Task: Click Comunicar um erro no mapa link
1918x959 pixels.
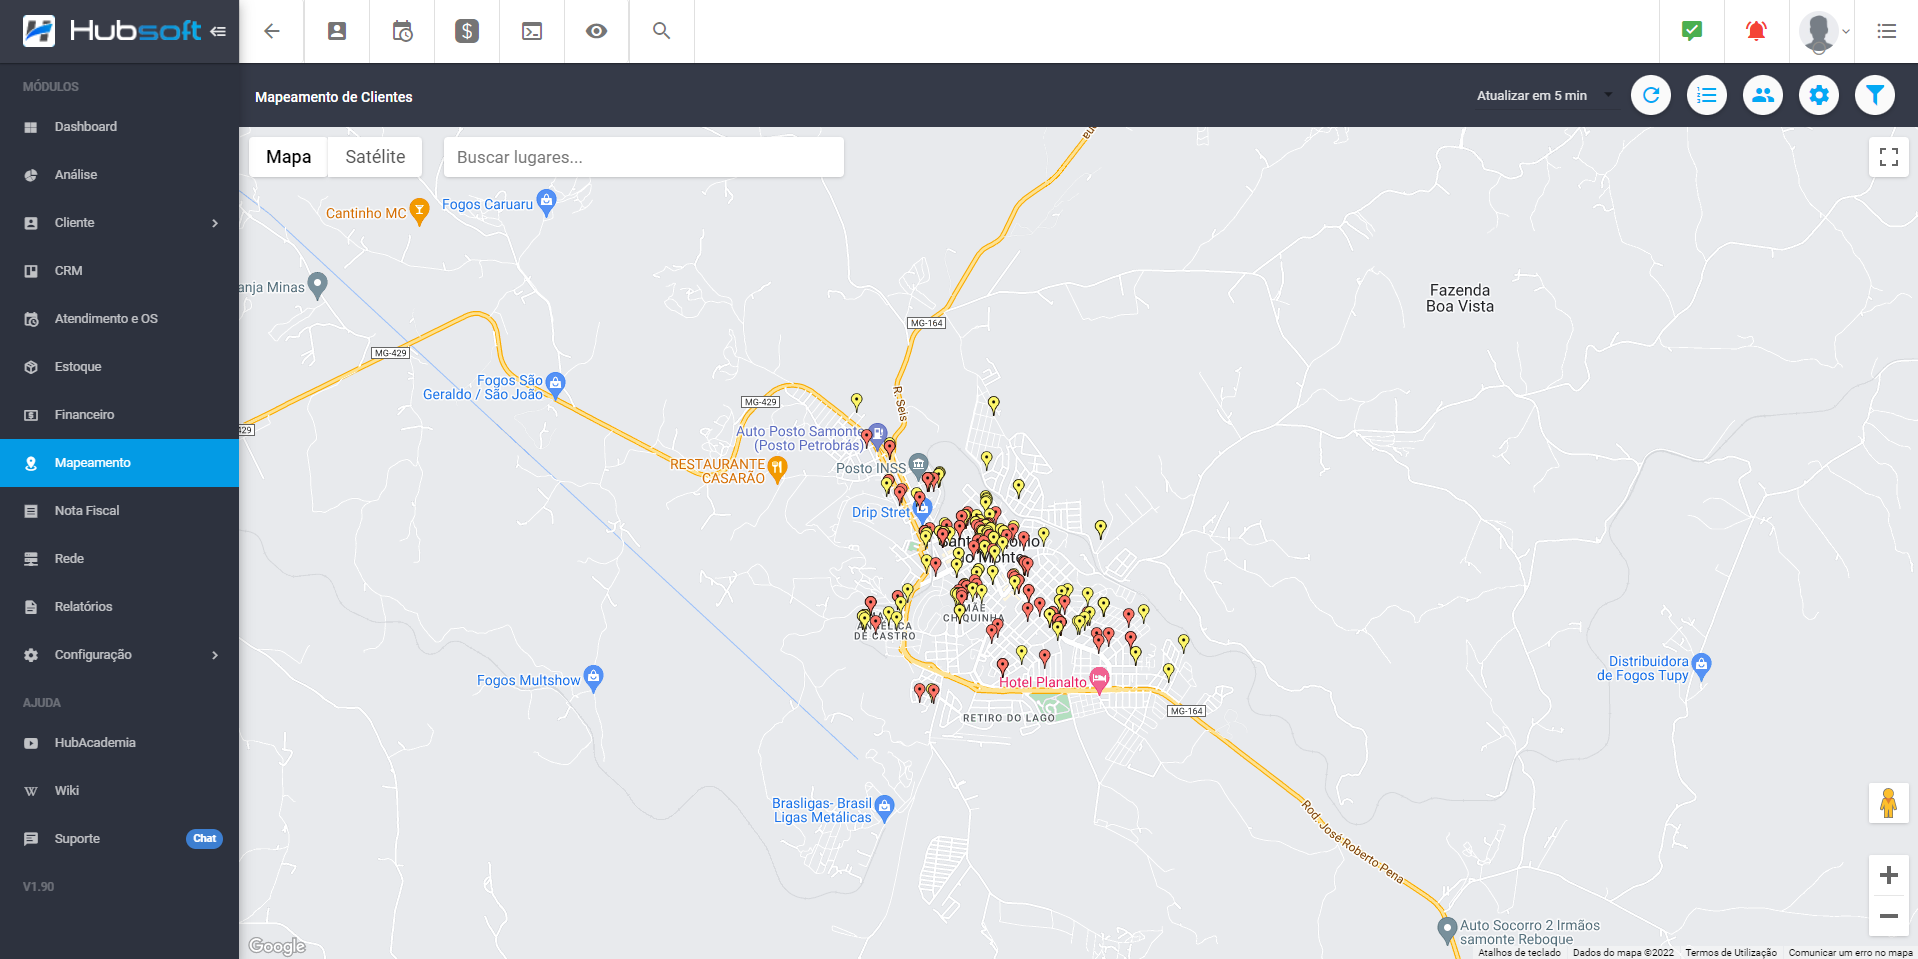Action: point(1850,953)
